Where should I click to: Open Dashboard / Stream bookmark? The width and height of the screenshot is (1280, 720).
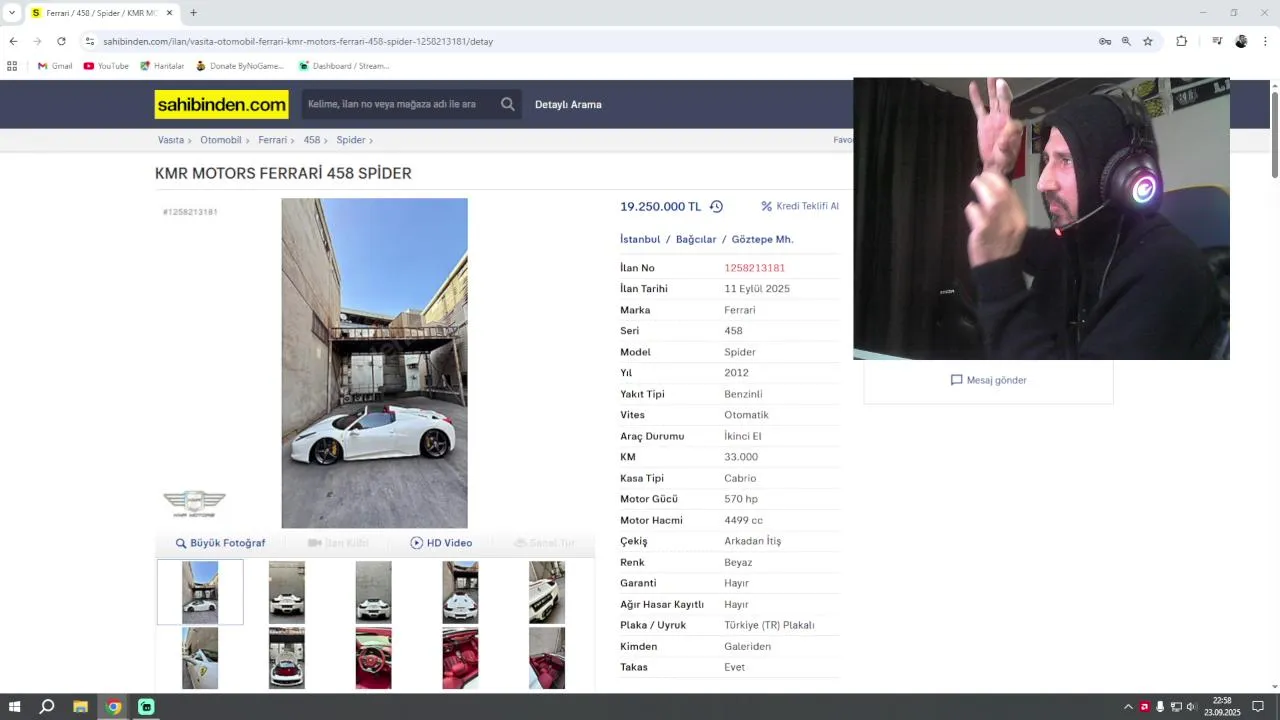(x=344, y=66)
